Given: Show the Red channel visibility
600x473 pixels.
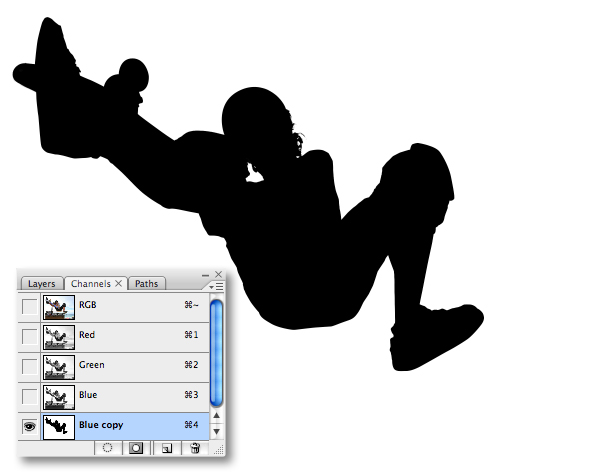Looking at the screenshot, I should (29, 337).
